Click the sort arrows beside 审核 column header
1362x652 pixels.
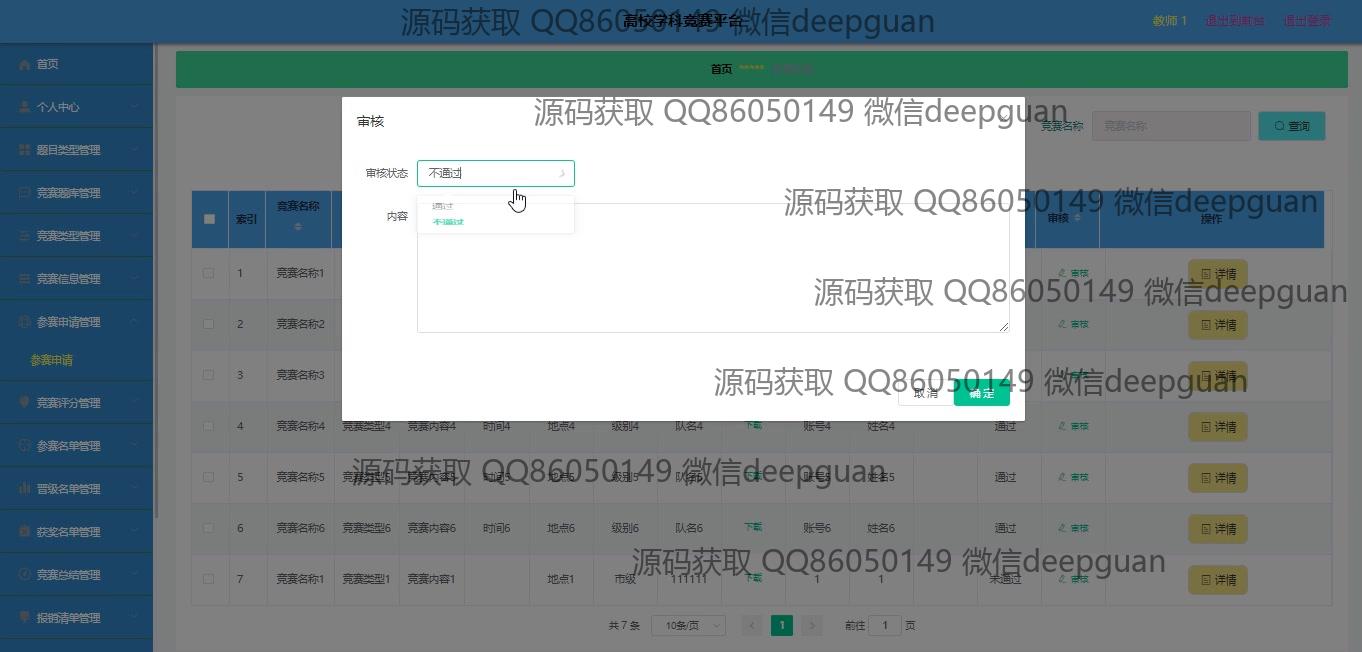tap(1077, 218)
